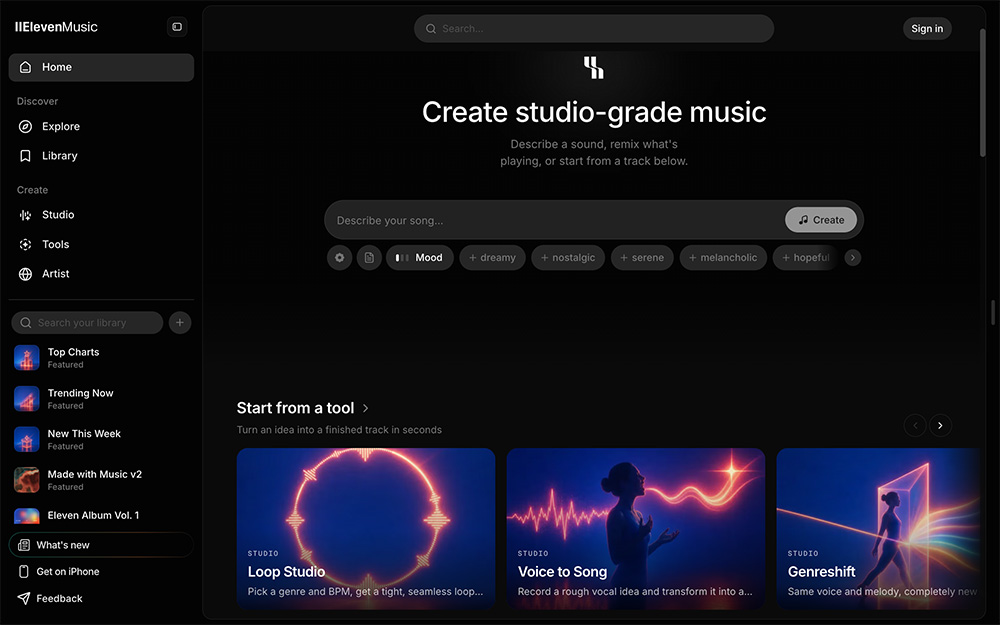Show more mood tags with right chevron

pyautogui.click(x=853, y=258)
